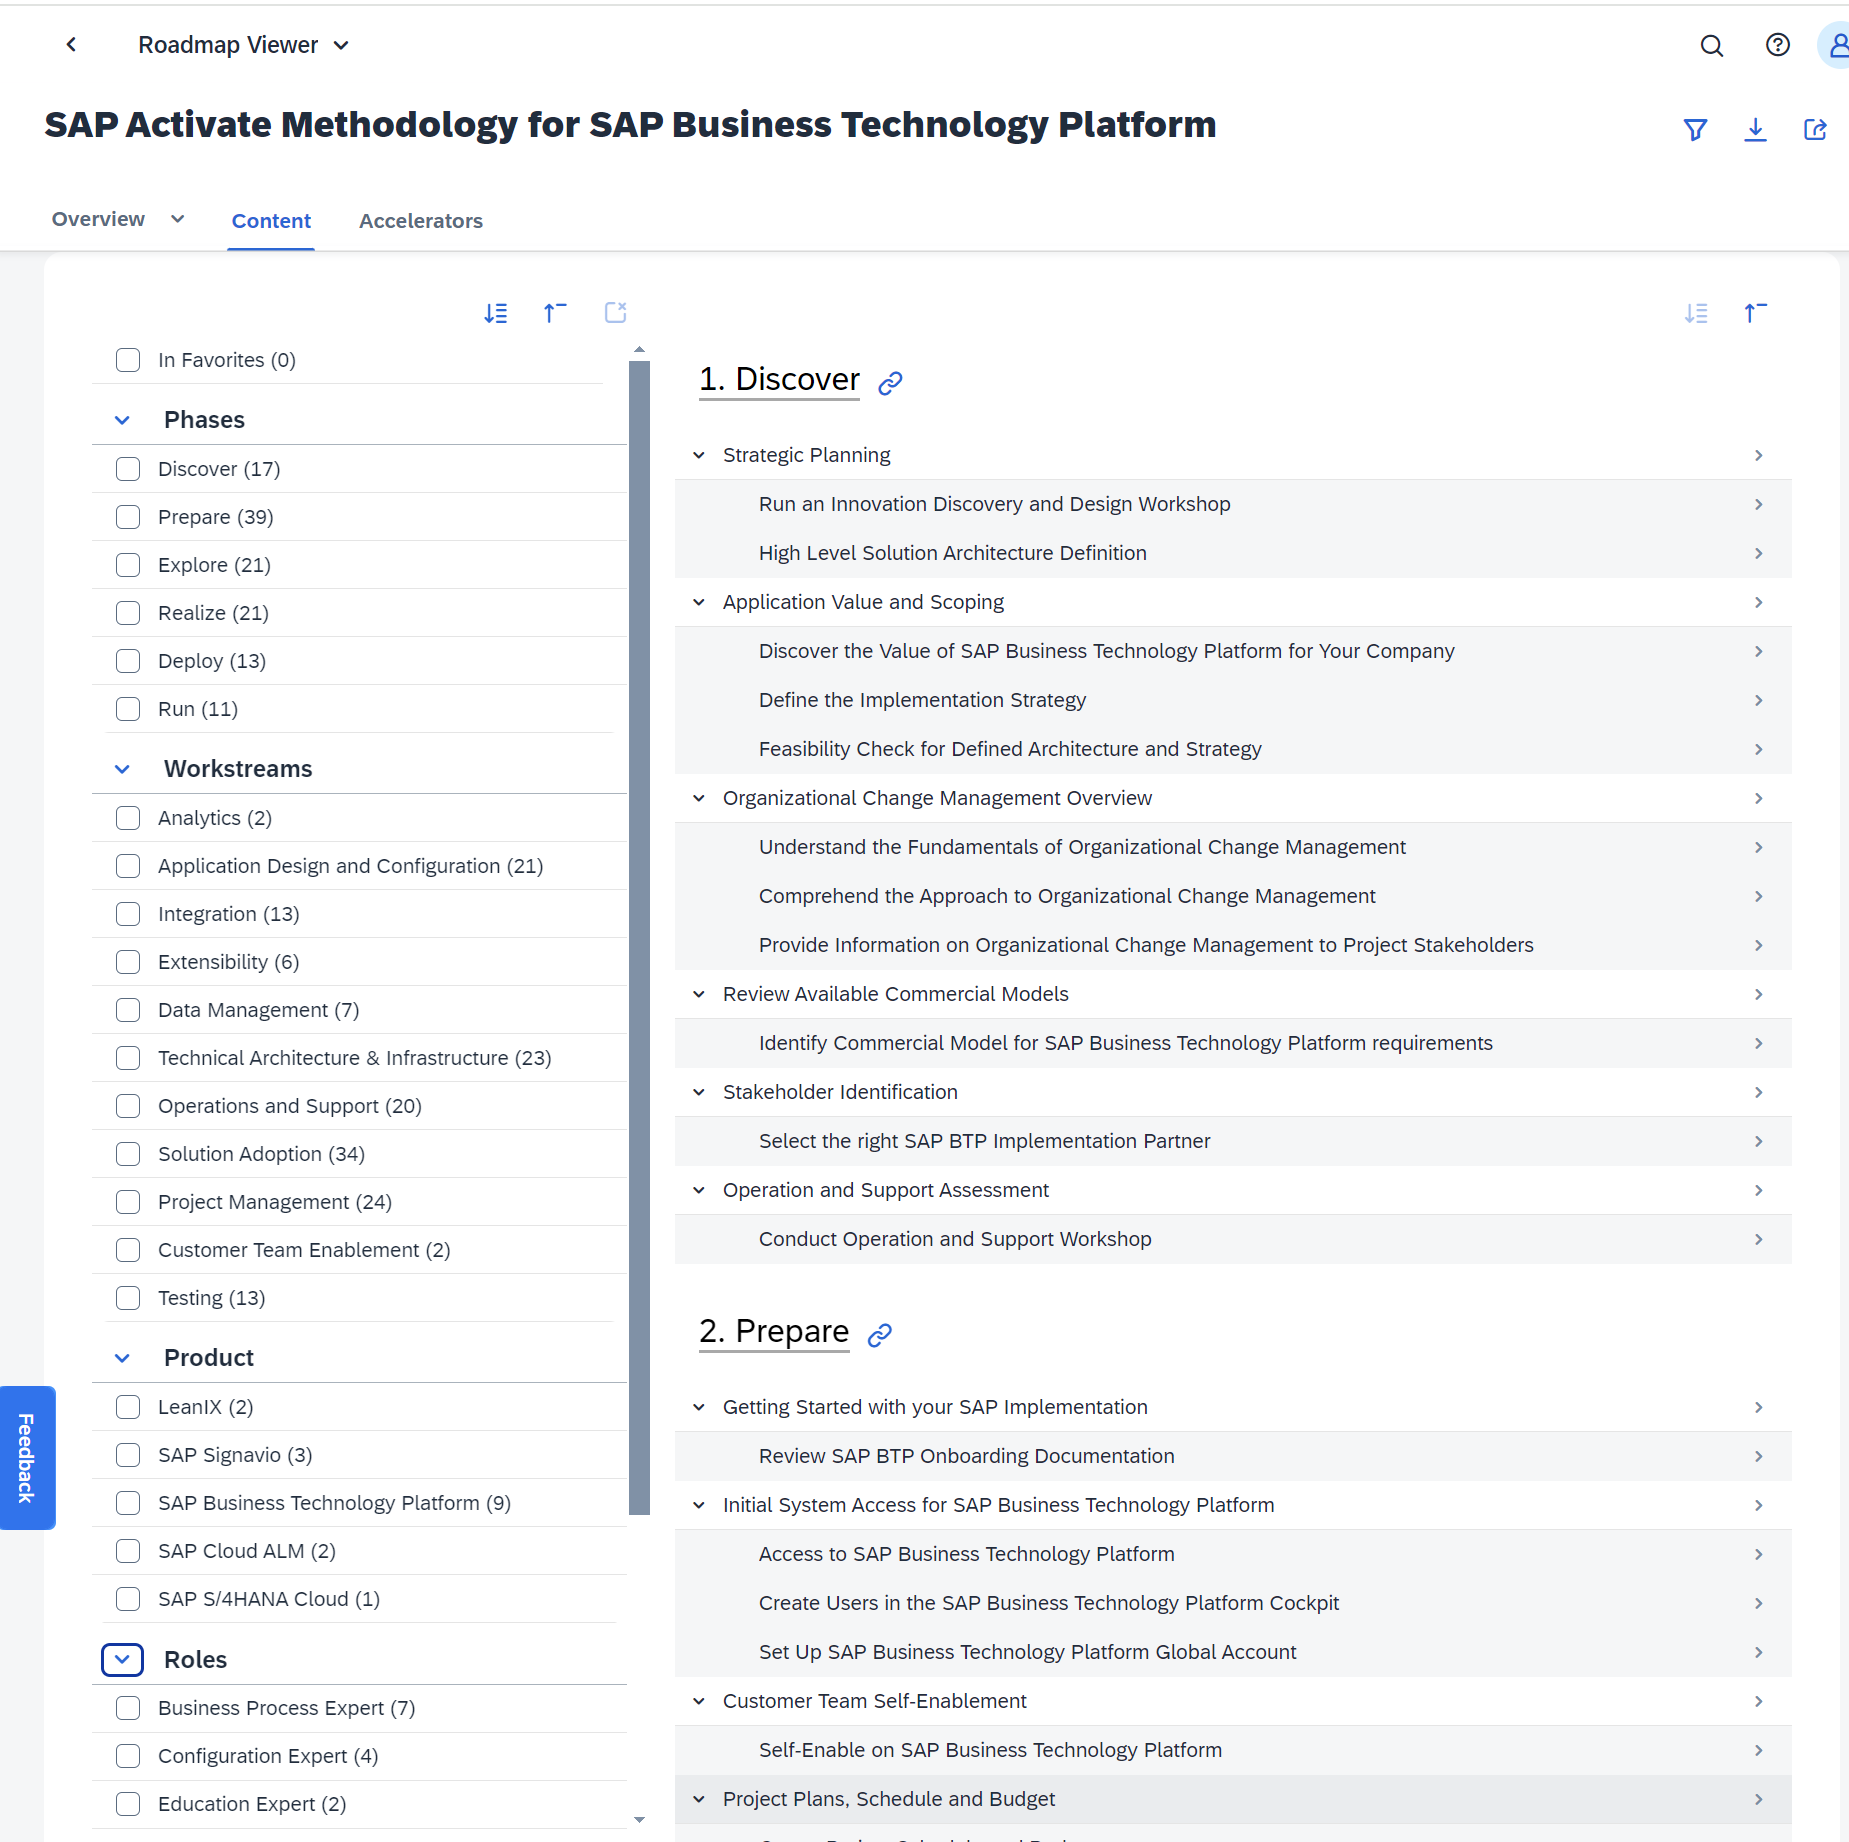This screenshot has height=1842, width=1849.
Task: Select the Content tab
Action: coord(271,221)
